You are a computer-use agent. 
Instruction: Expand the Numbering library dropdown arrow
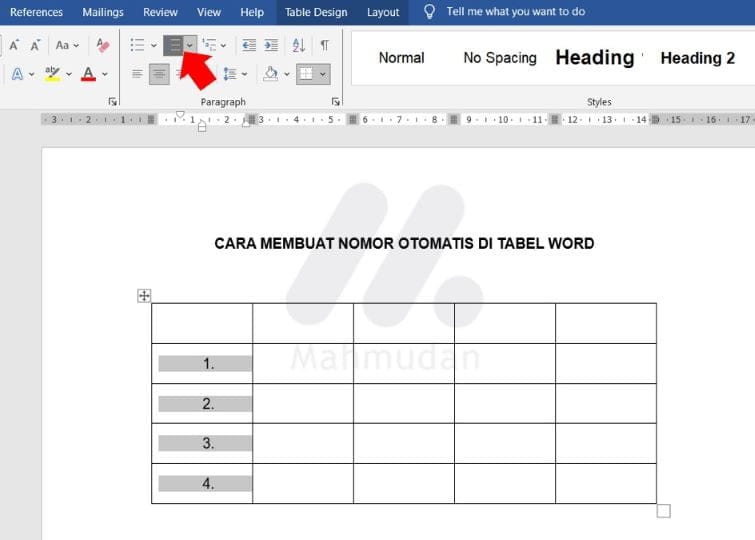190,45
